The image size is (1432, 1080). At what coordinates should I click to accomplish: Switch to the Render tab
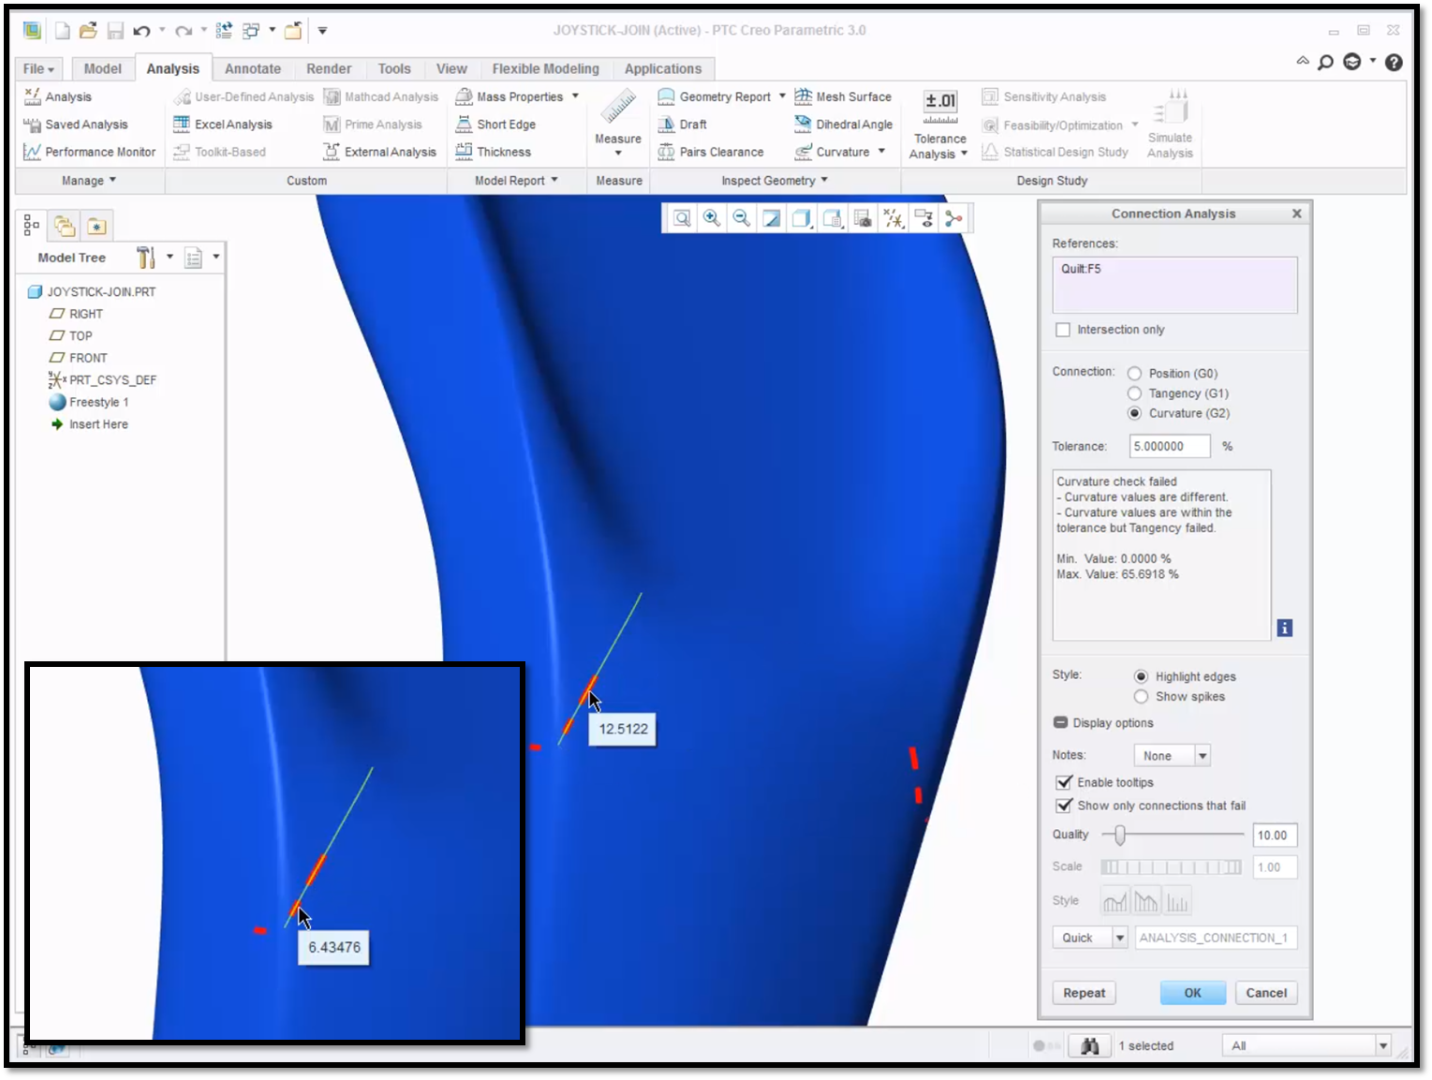point(329,69)
